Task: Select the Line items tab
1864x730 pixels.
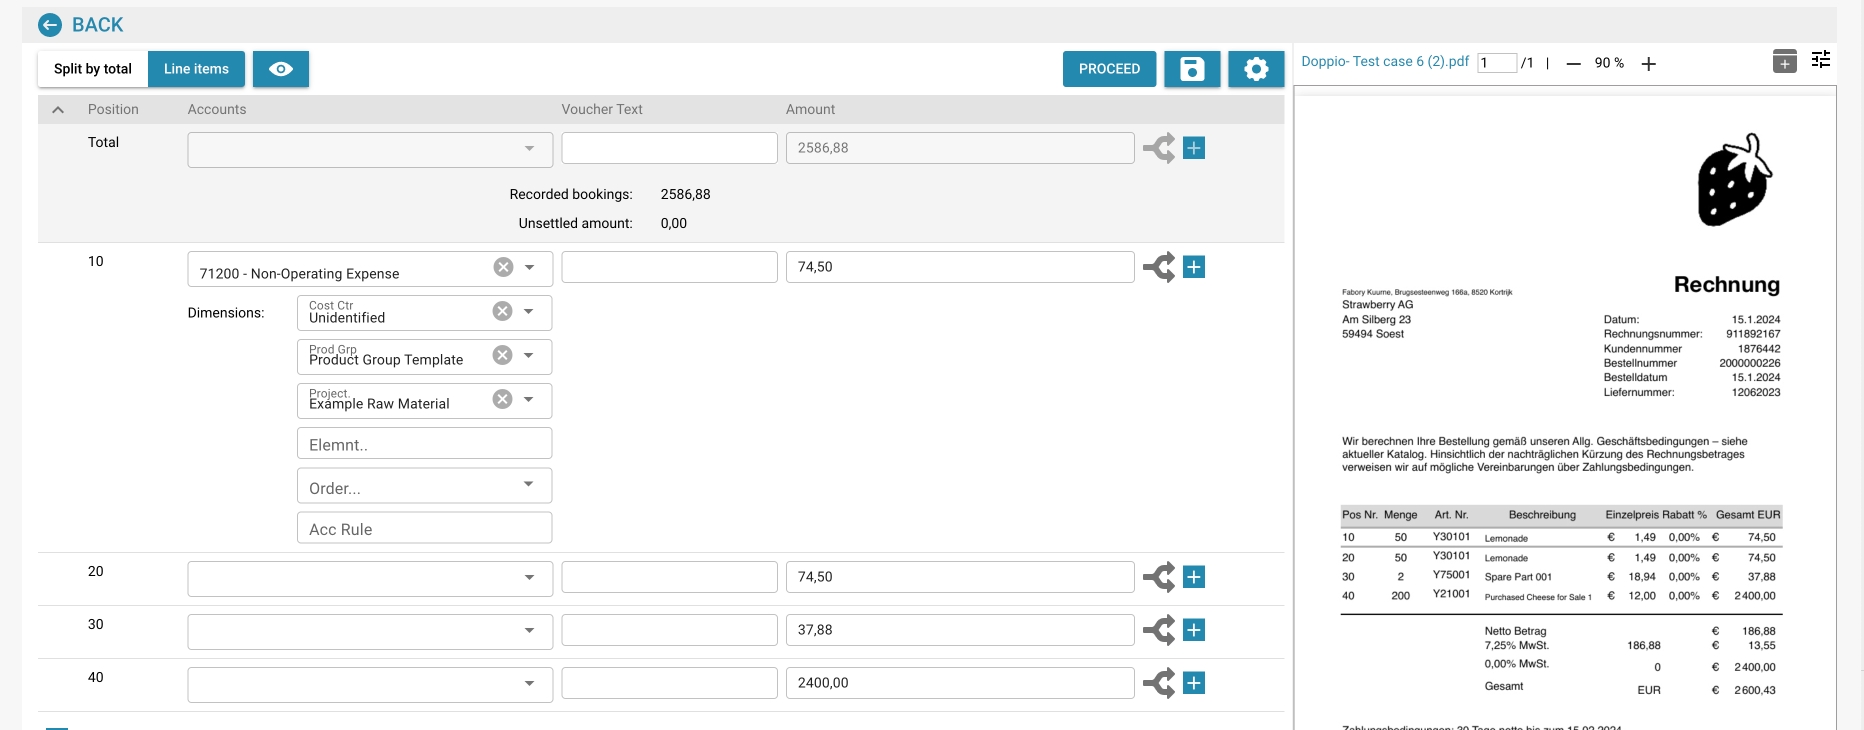Action: click(196, 69)
